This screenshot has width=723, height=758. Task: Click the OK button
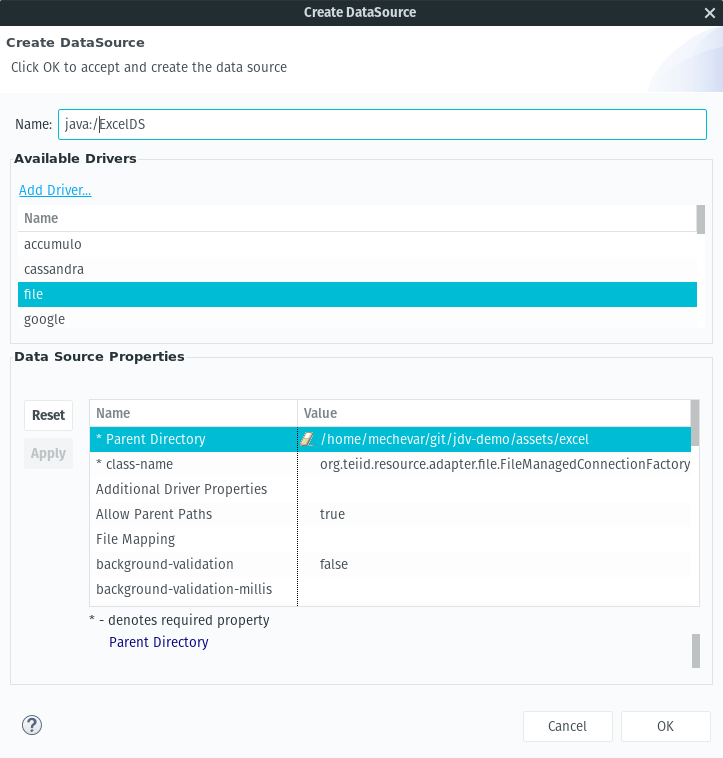[665, 726]
